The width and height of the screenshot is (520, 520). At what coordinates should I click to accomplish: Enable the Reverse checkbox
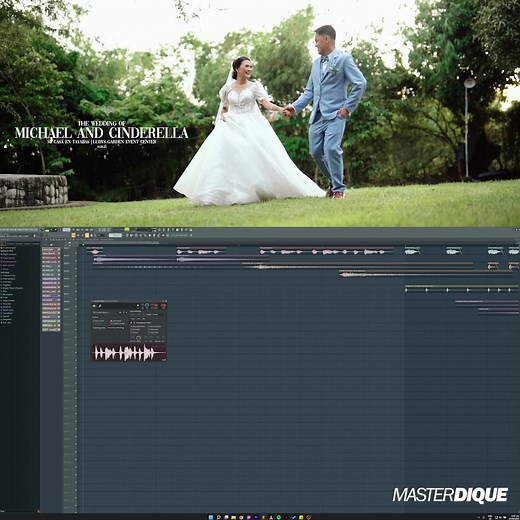coord(135,332)
